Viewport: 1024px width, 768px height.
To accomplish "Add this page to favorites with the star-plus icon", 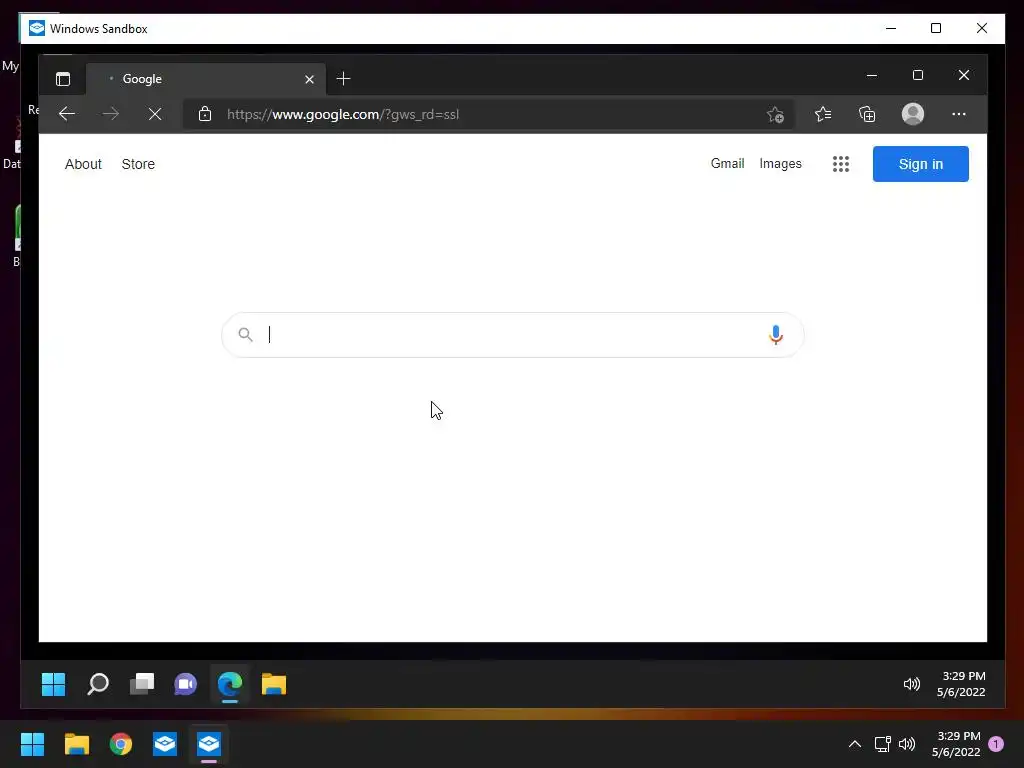I will tap(775, 114).
